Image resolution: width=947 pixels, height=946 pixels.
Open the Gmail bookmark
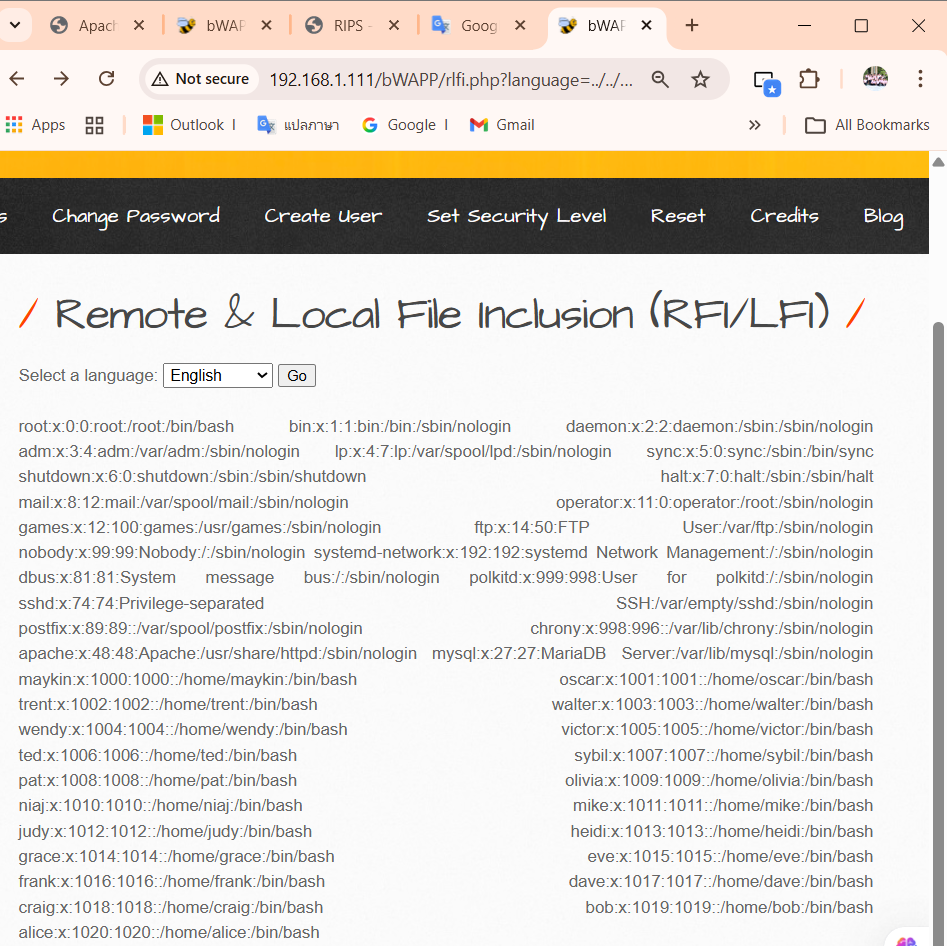(502, 125)
